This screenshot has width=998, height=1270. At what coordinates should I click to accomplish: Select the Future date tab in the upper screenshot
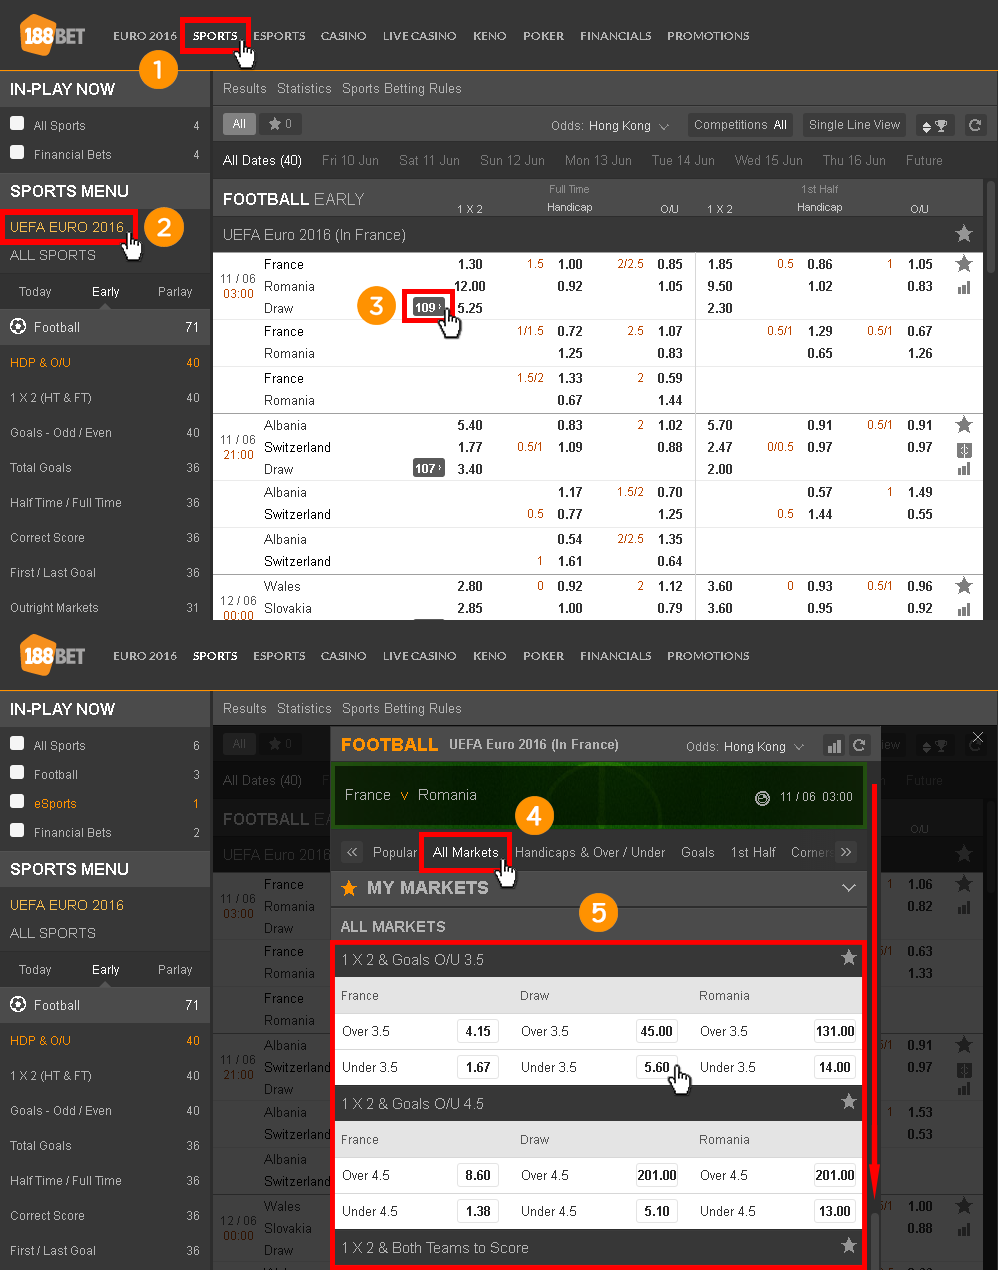point(924,160)
